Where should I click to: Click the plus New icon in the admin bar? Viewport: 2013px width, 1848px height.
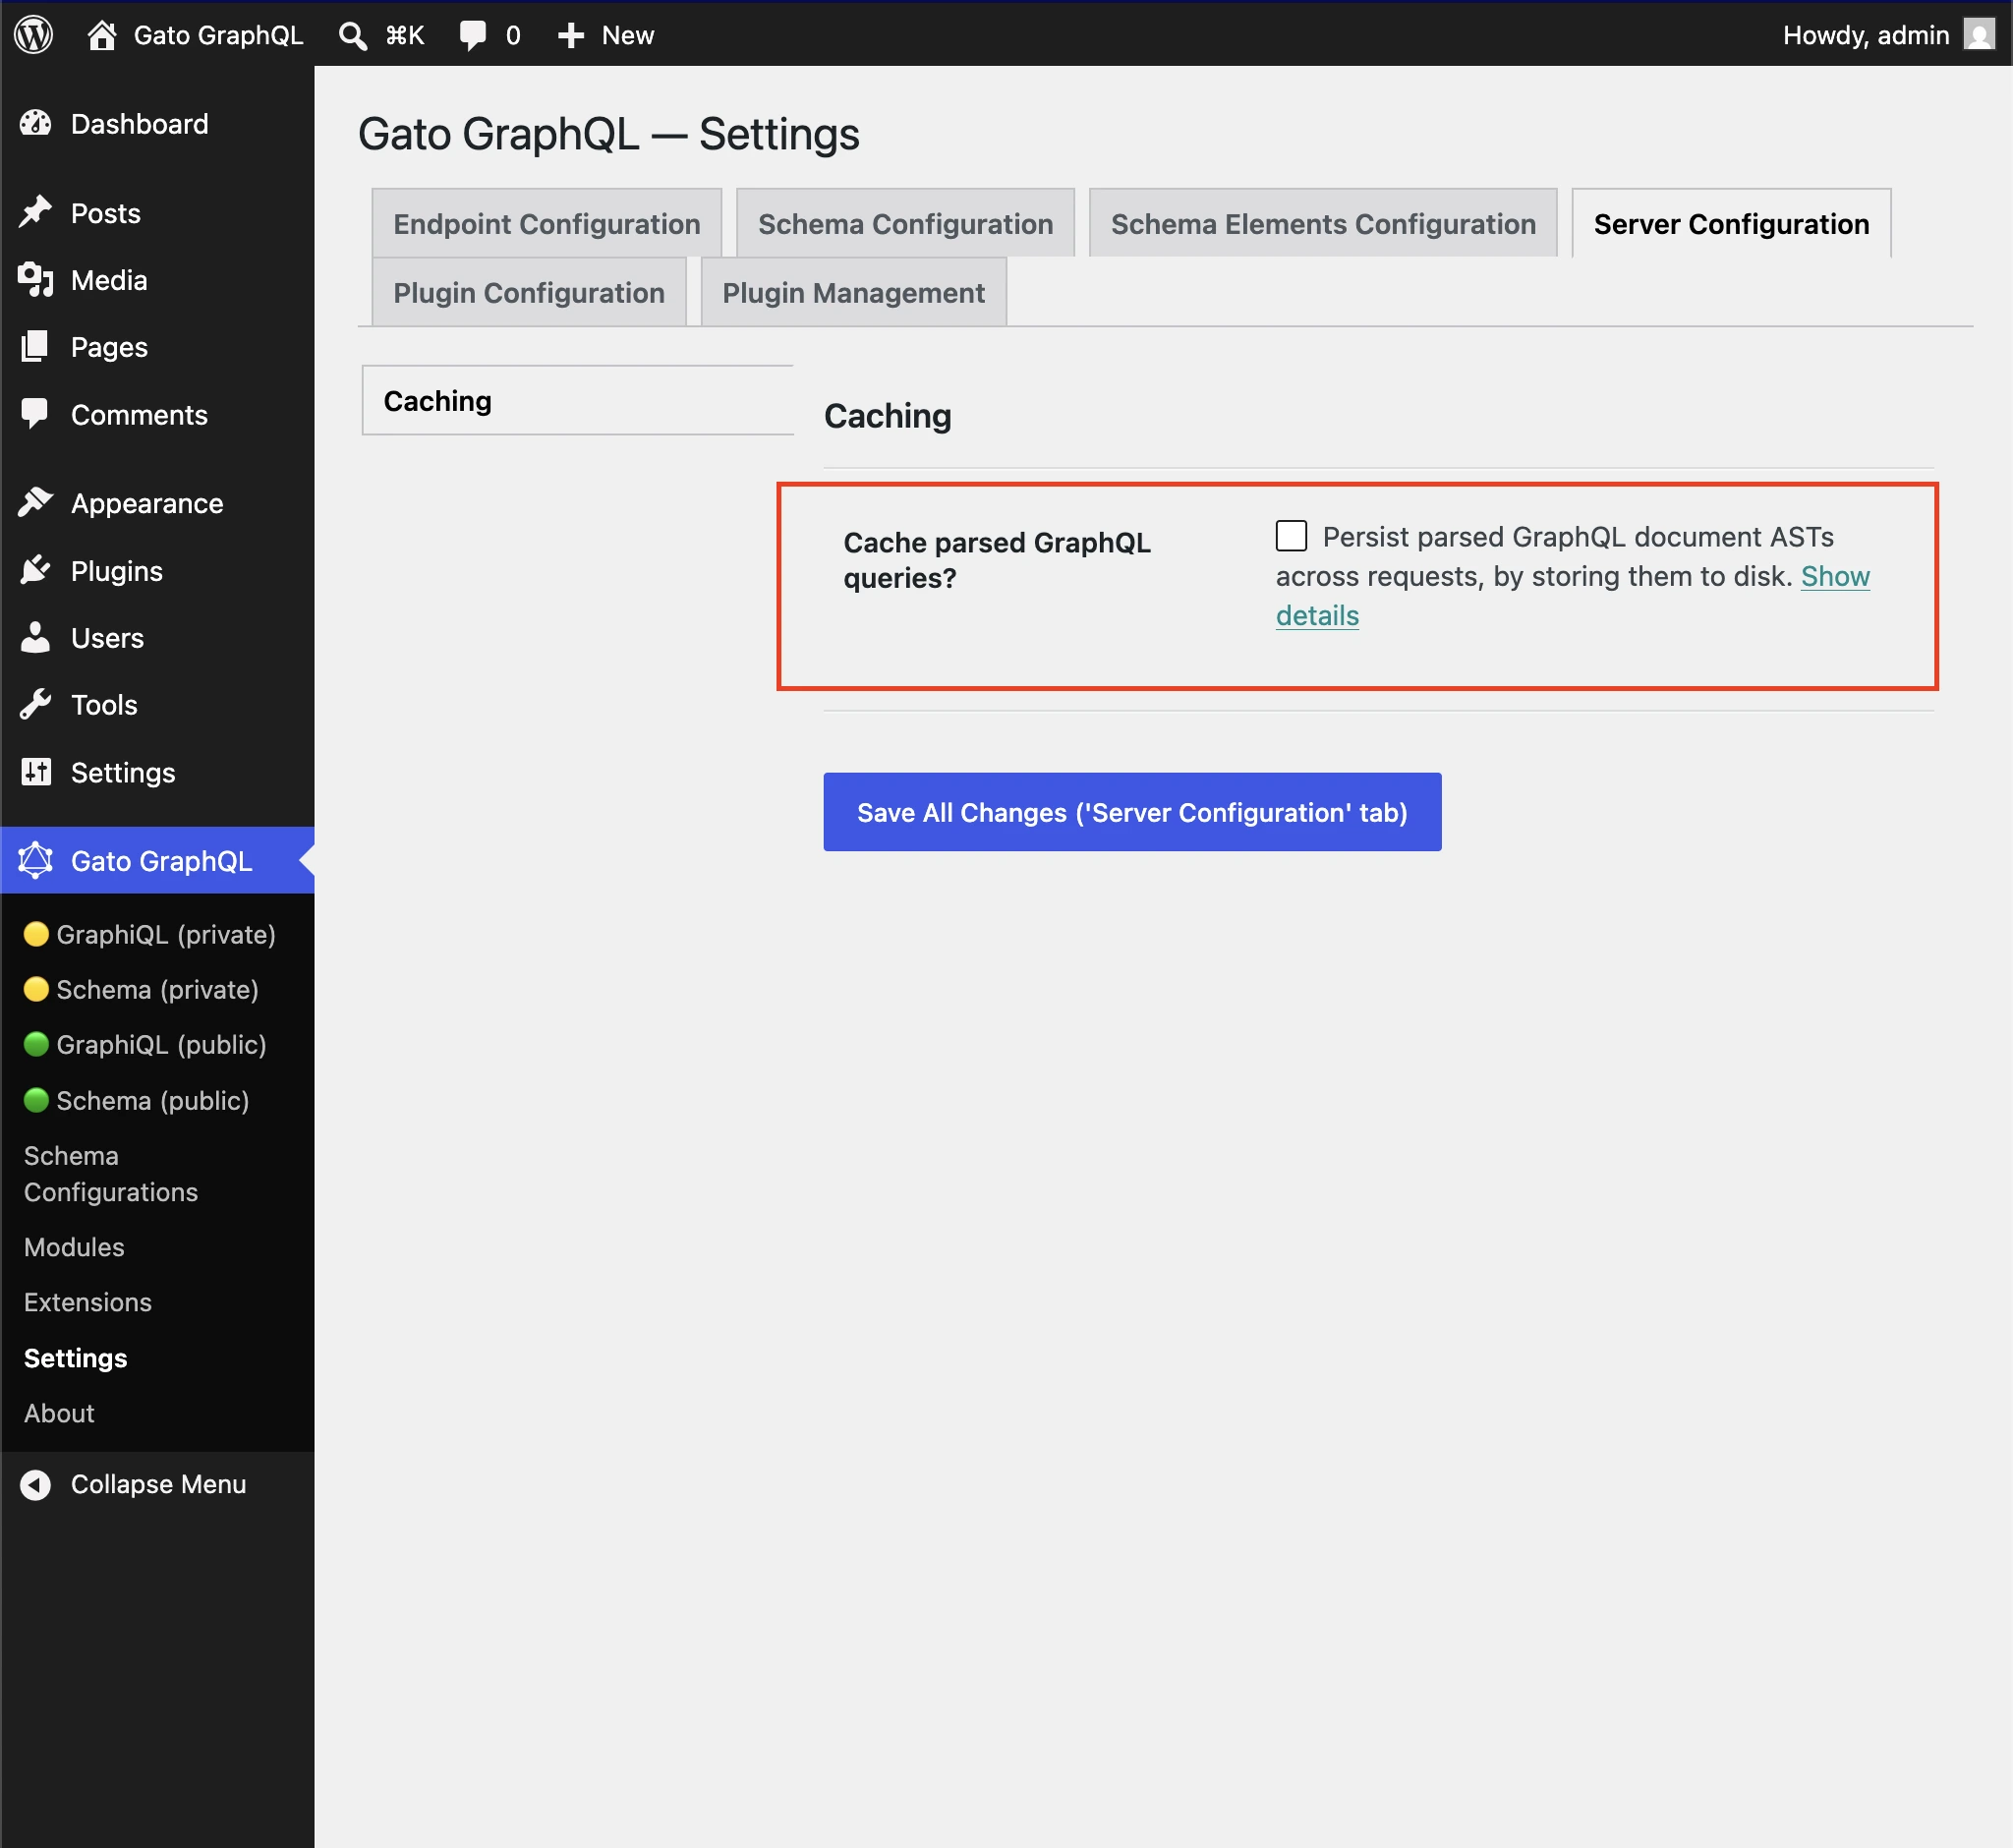(x=571, y=36)
